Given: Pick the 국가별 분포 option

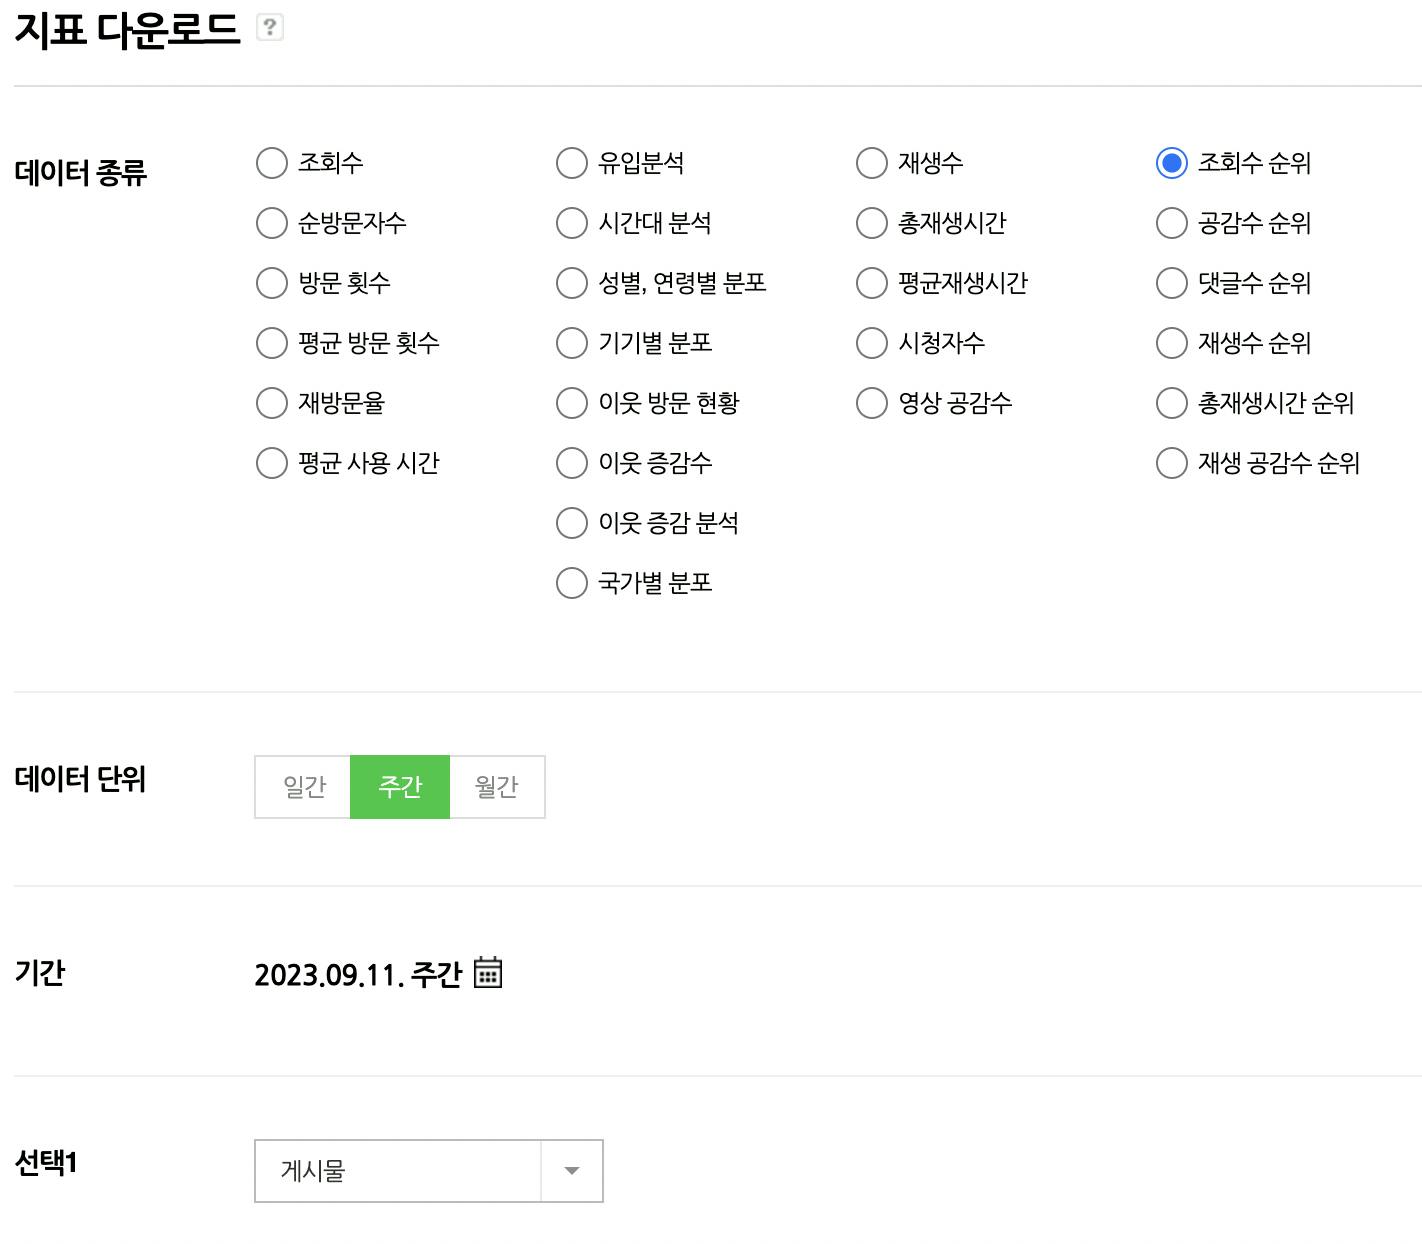Looking at the screenshot, I should click(x=572, y=583).
